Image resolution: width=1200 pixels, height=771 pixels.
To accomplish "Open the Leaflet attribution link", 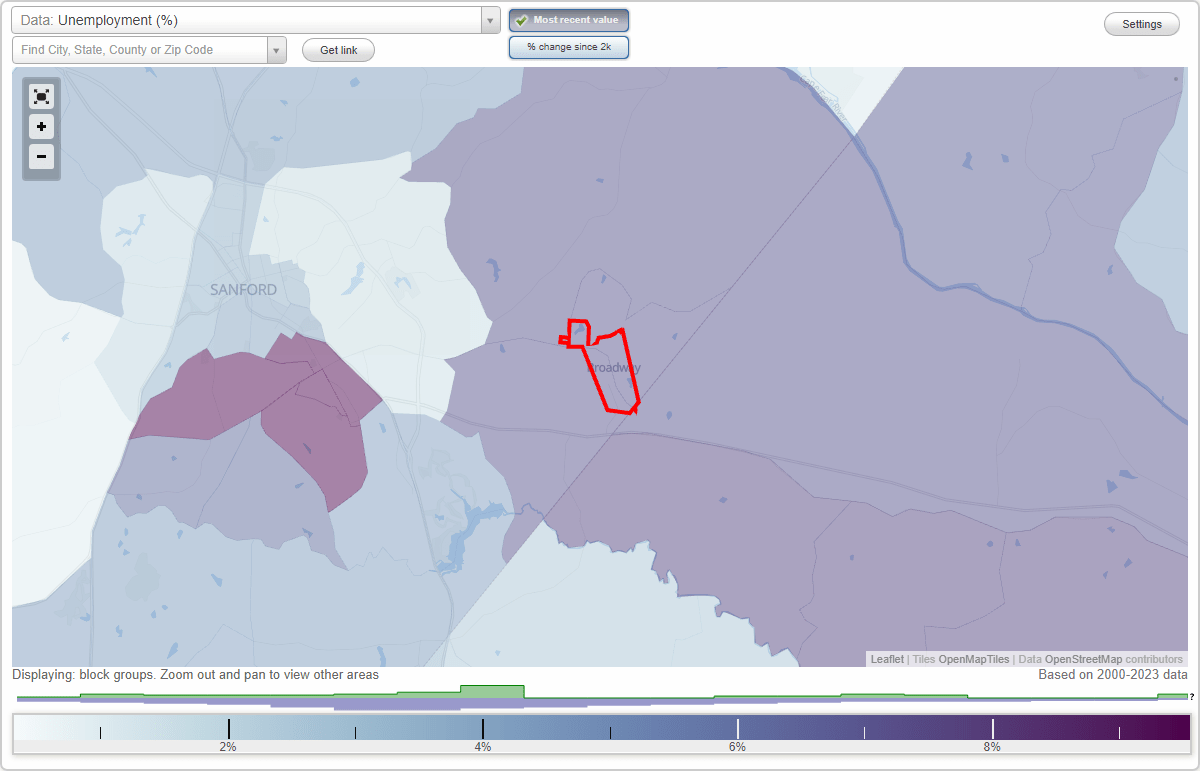I will click(887, 659).
